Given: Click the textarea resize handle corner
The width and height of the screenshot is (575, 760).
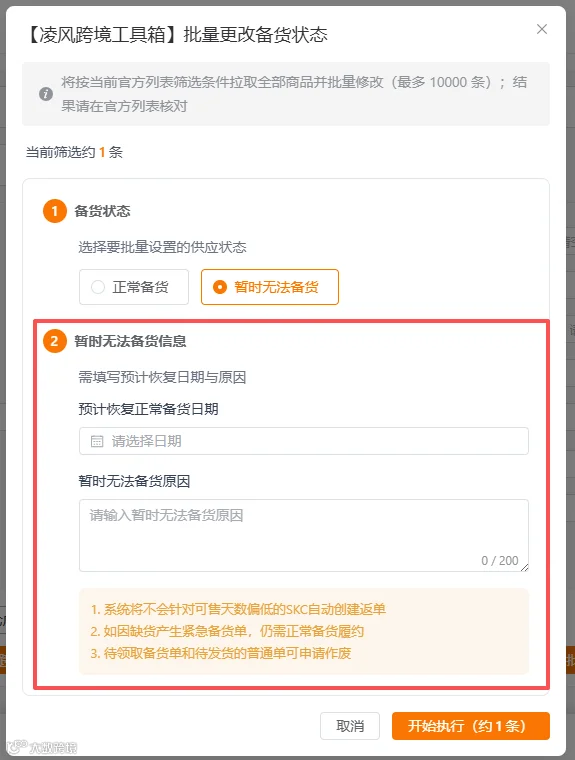Looking at the screenshot, I should pos(525,568).
